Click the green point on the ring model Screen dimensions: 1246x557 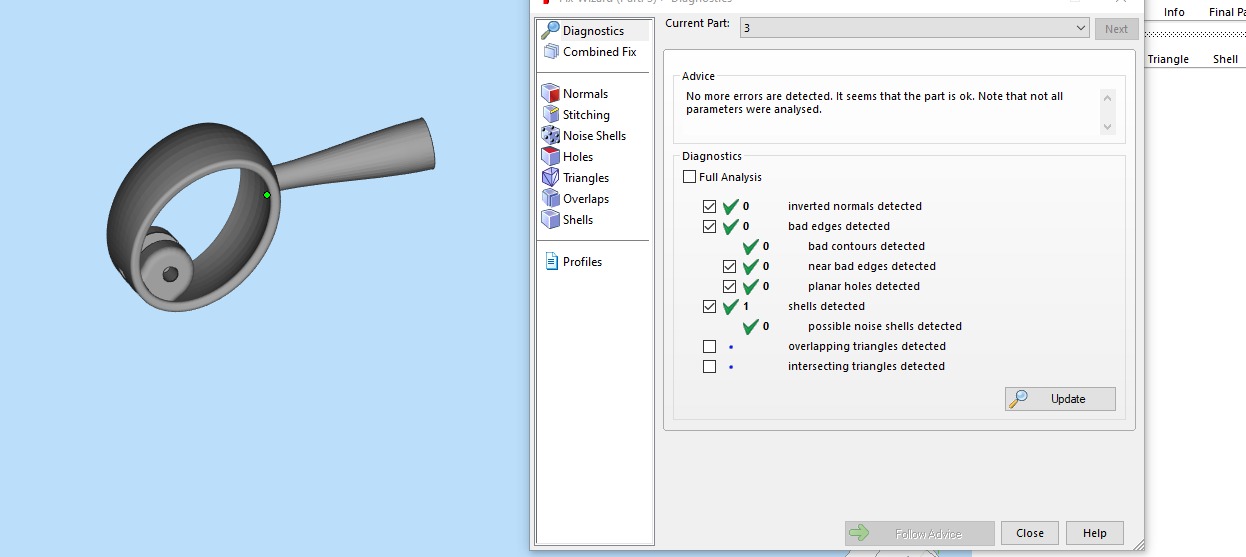click(267, 195)
